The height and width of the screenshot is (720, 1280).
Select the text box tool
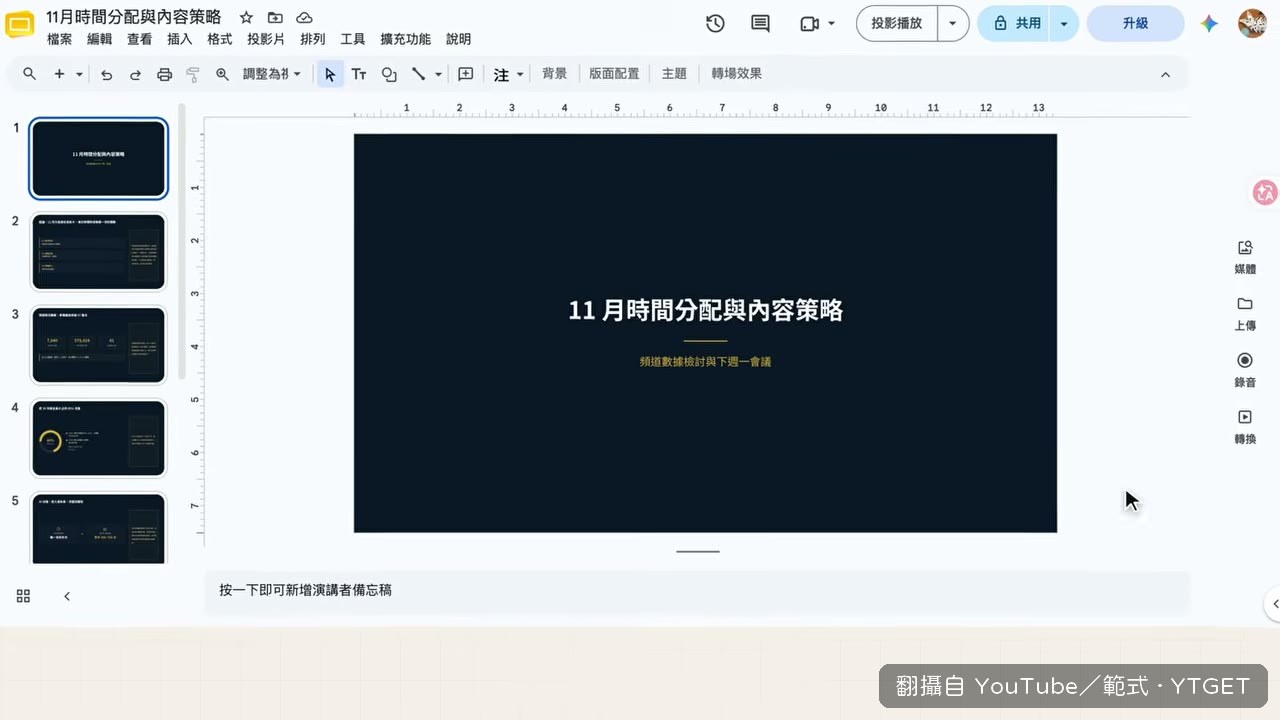click(359, 74)
